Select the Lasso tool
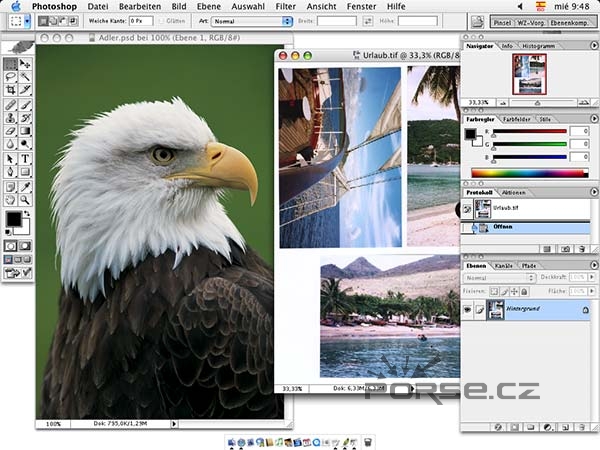The height and width of the screenshot is (450, 600). click(10, 77)
